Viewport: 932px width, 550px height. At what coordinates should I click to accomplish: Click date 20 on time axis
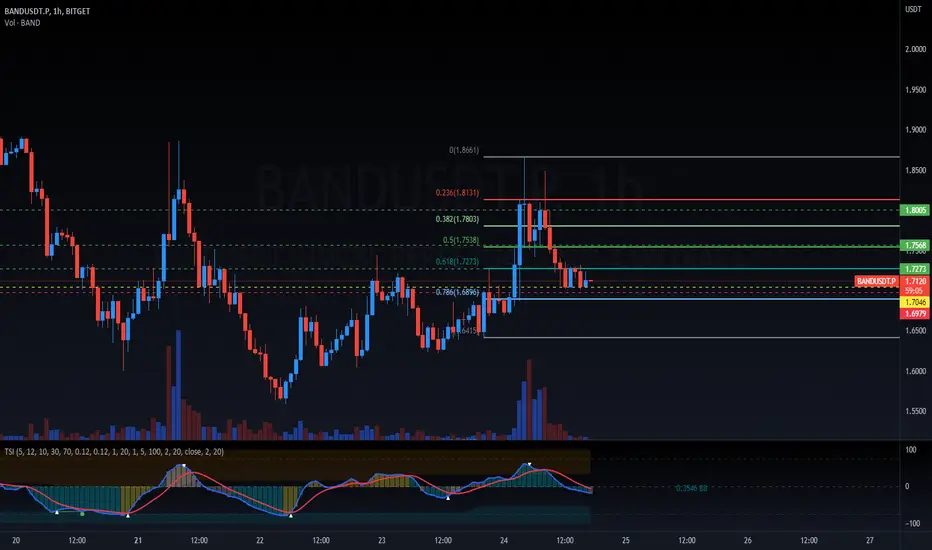[16, 540]
